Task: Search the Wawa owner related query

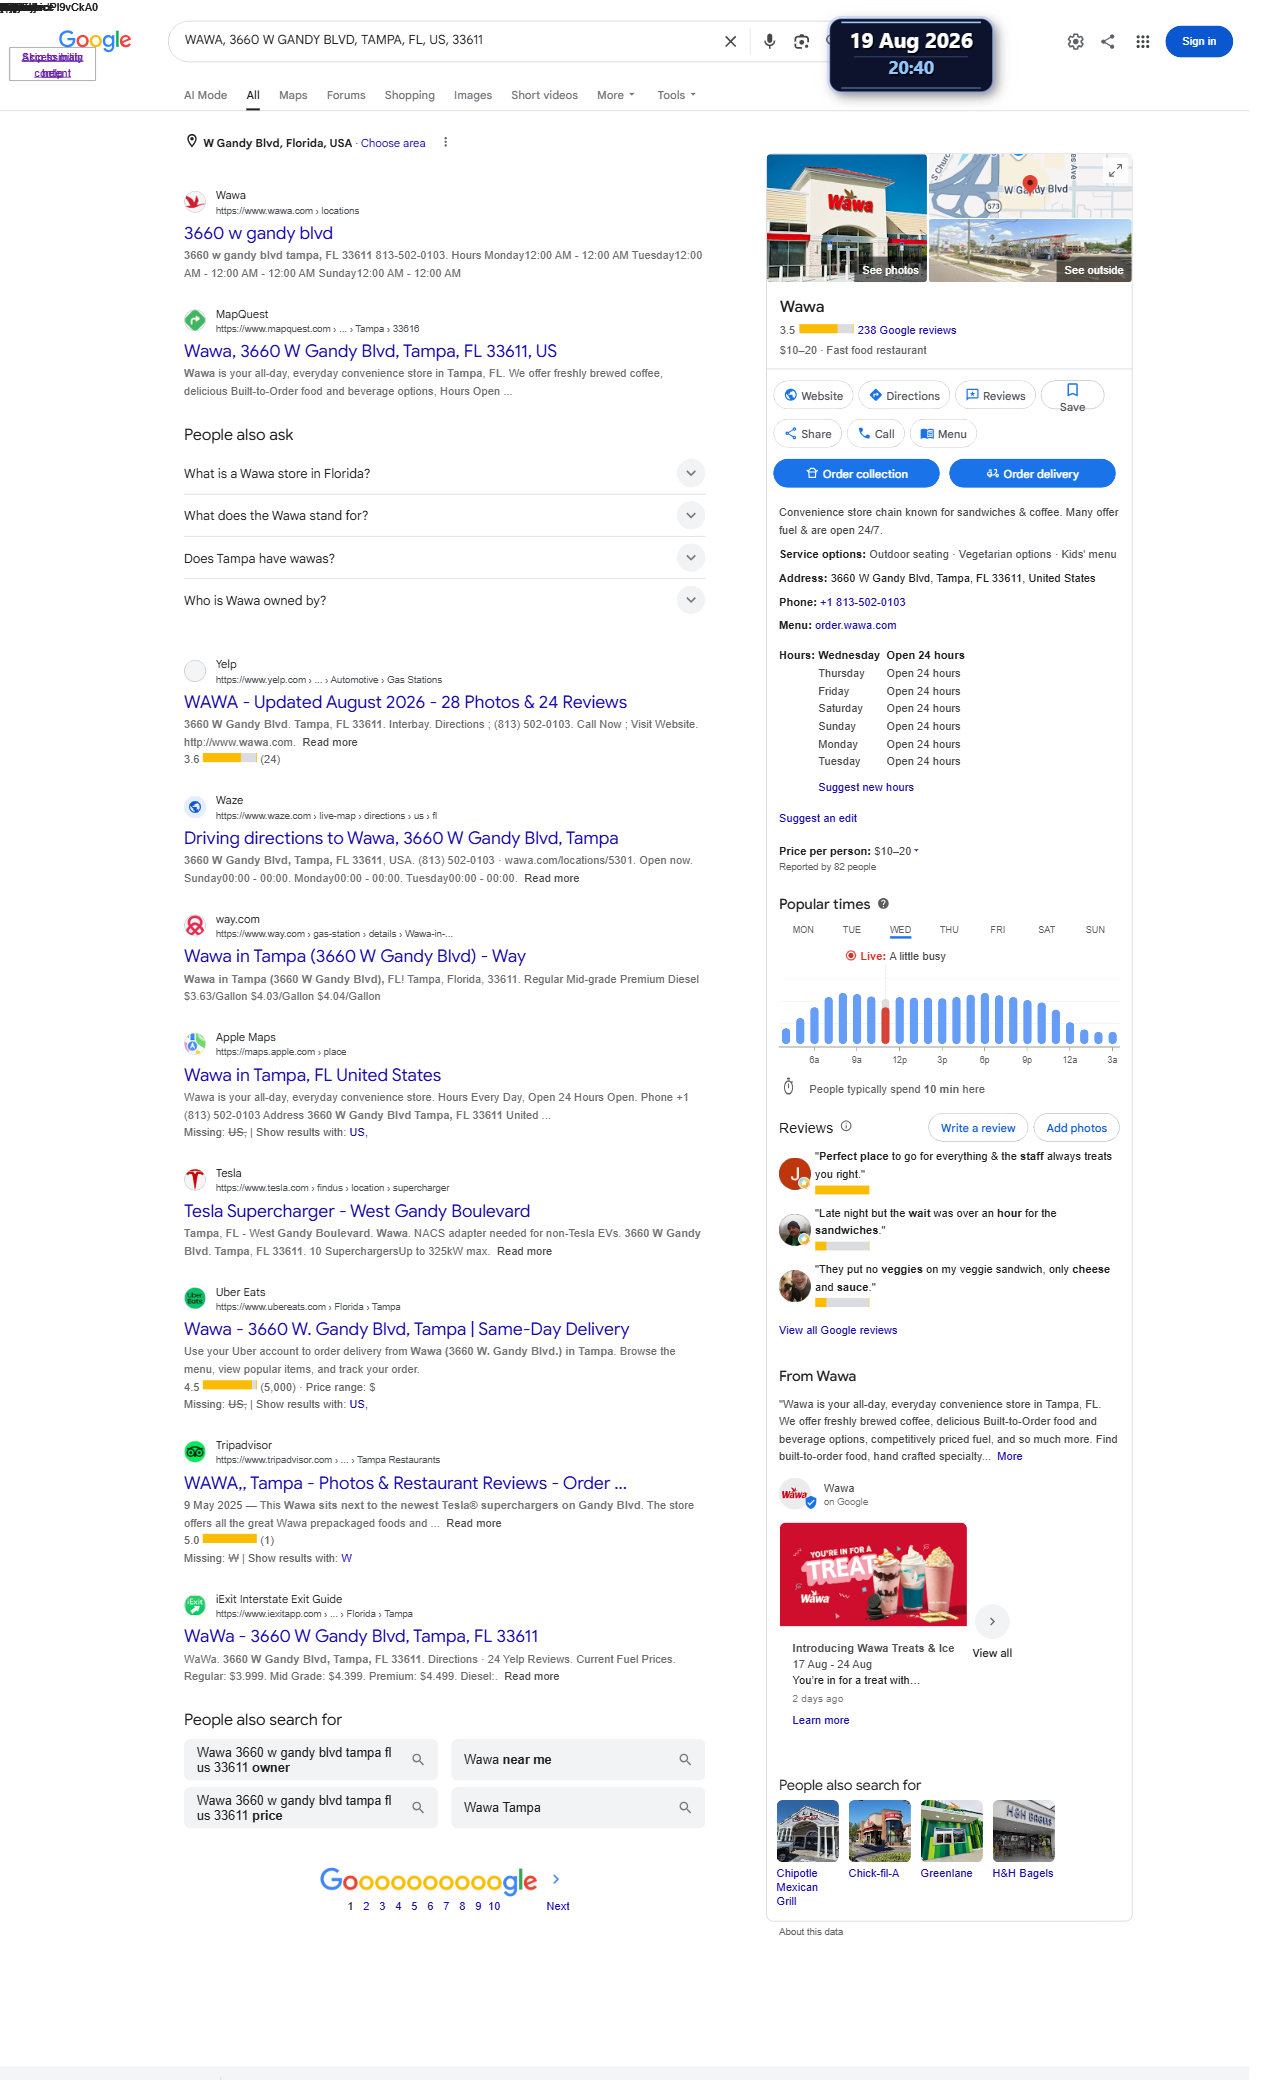Action: (x=311, y=1759)
